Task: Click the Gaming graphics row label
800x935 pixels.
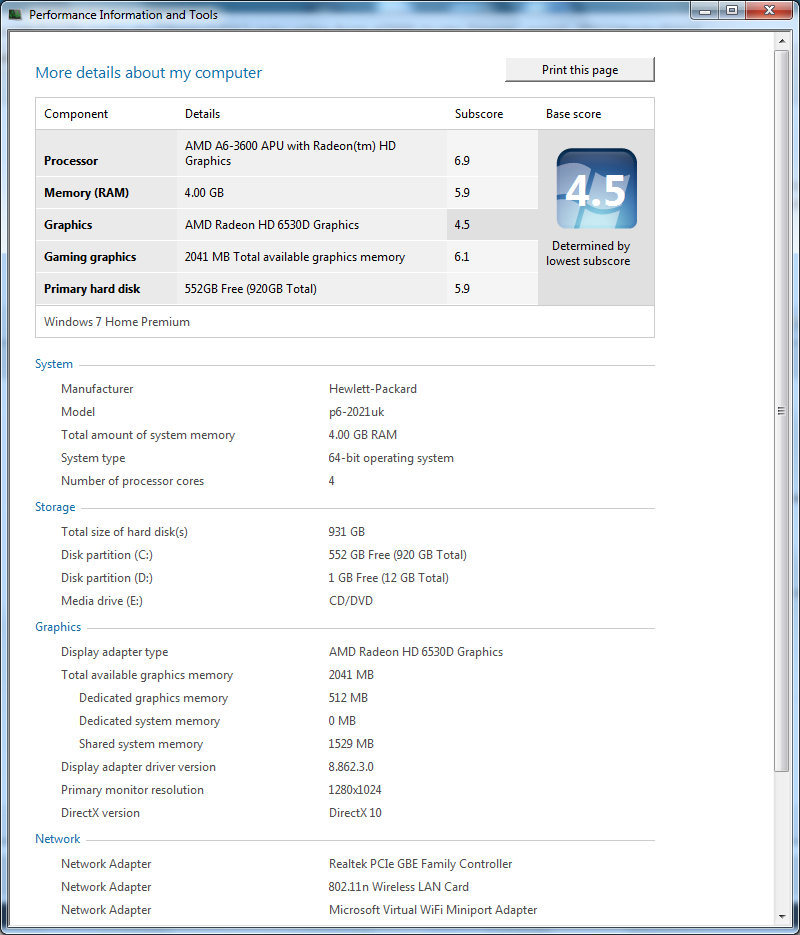Action: point(90,257)
